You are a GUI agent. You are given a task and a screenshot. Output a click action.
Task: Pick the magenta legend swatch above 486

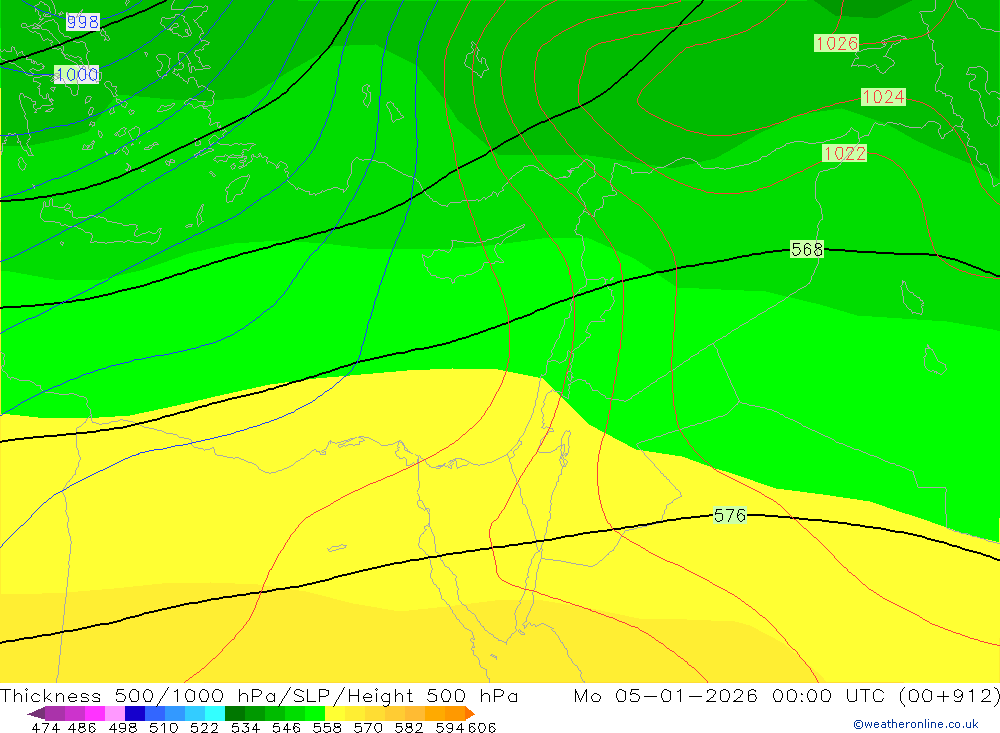(x=94, y=713)
